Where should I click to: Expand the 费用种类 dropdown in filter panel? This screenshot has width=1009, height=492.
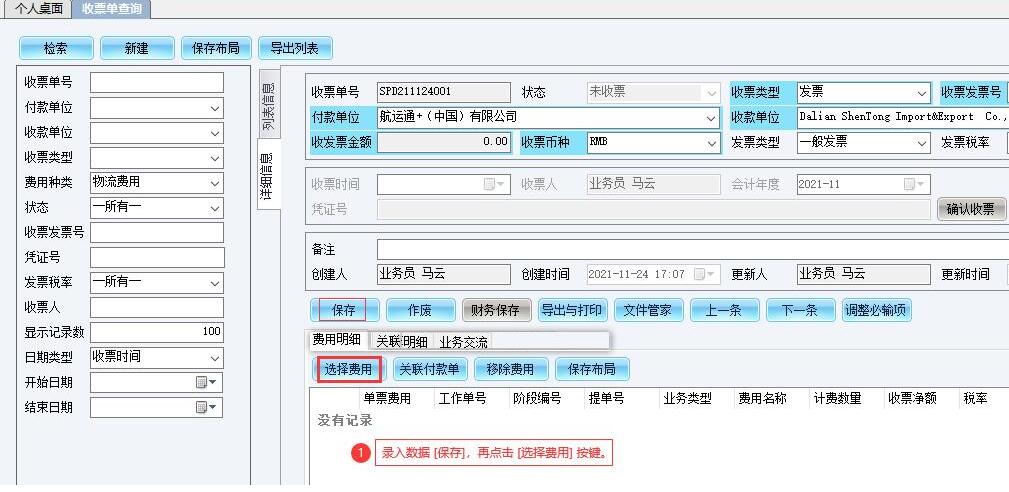[215, 182]
